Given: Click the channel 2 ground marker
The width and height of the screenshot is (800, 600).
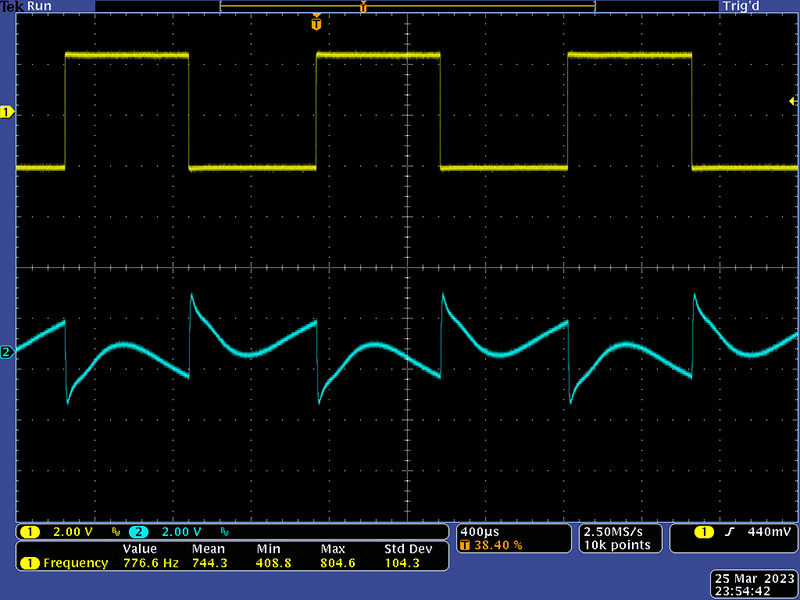Looking at the screenshot, I should click(7, 352).
